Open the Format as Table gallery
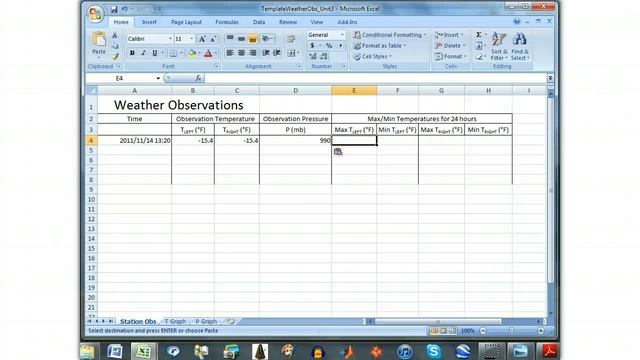640x360 pixels. [380, 46]
